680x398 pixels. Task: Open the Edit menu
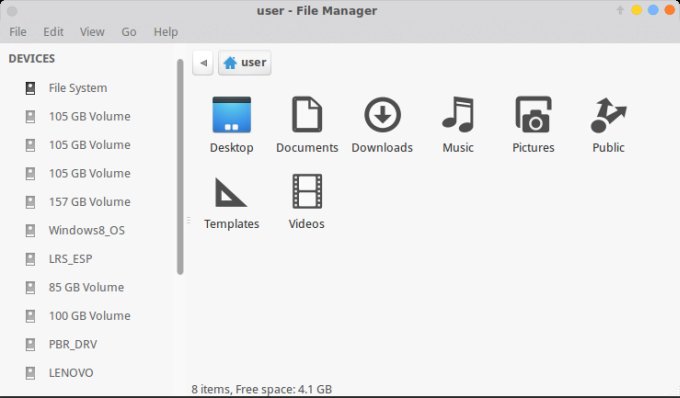53,32
